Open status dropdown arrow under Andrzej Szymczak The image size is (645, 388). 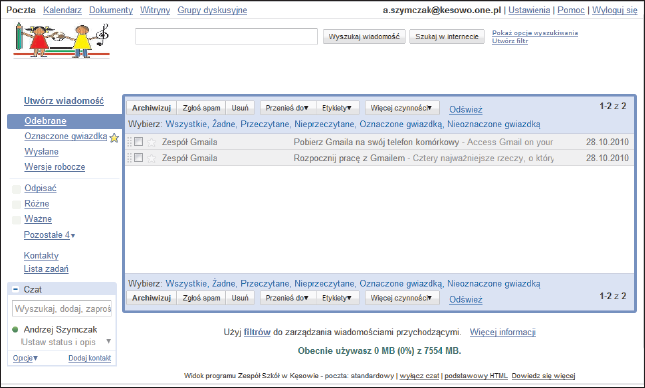109,341
